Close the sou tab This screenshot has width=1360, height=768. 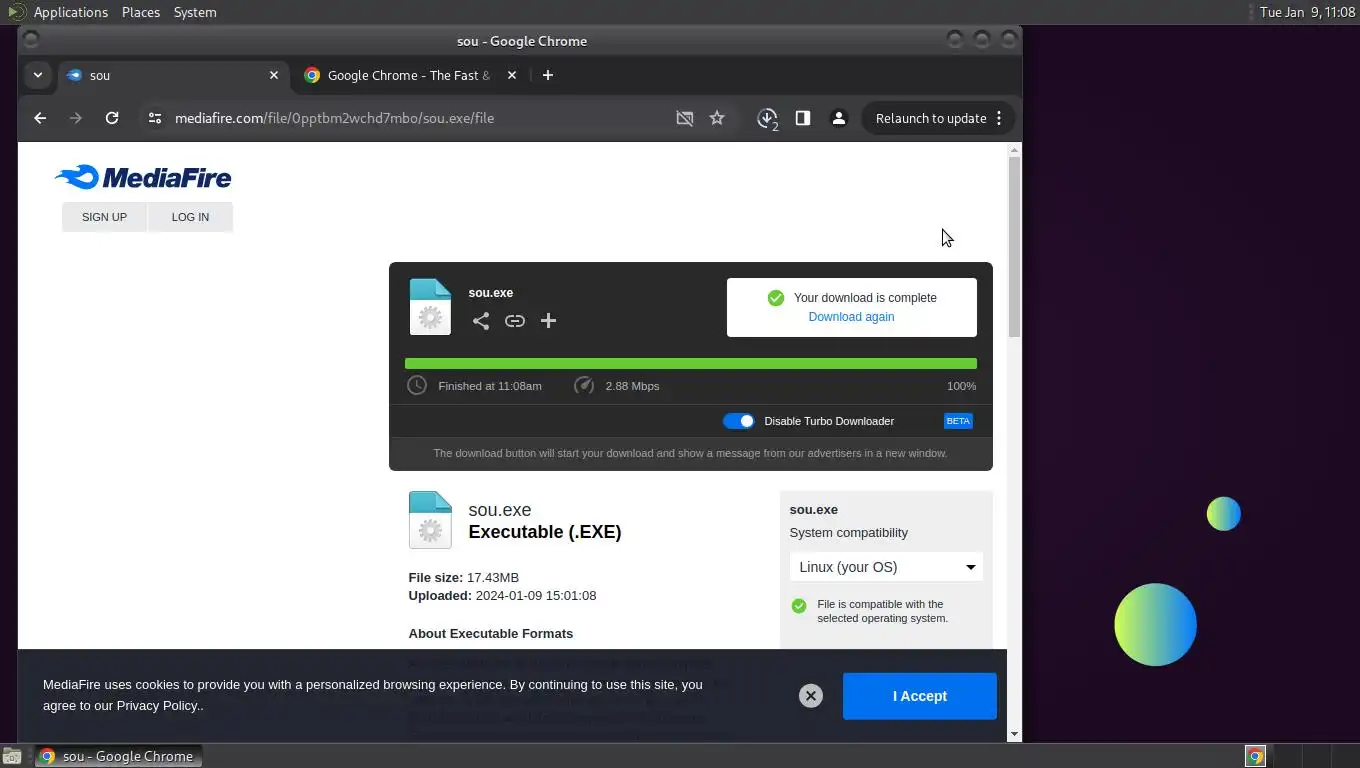coord(274,75)
